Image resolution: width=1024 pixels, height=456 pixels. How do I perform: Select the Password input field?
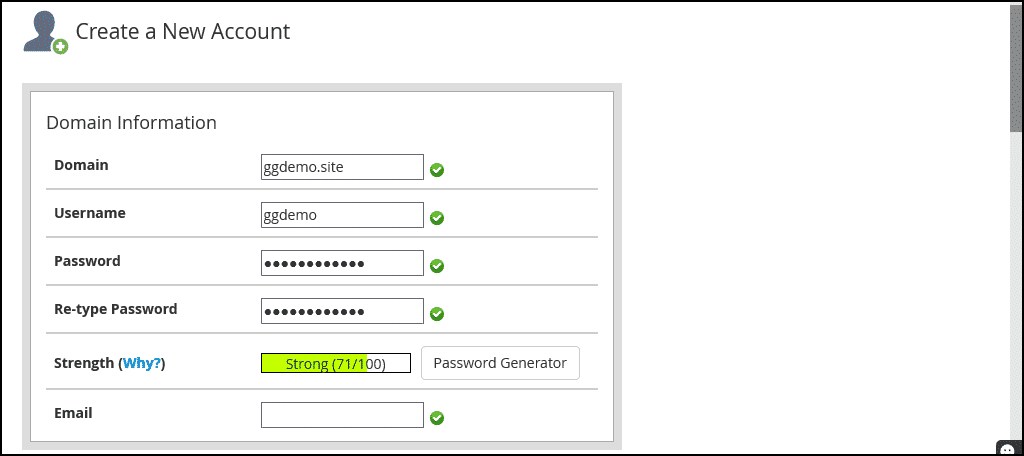342,263
